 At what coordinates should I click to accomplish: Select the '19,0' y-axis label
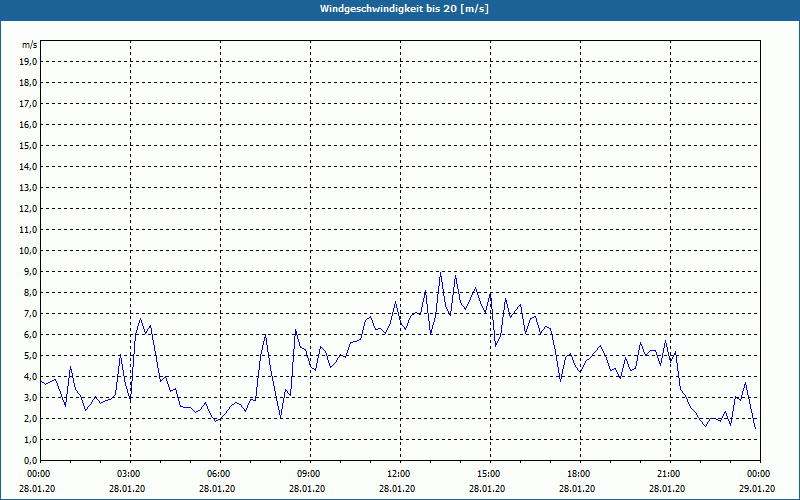click(29, 62)
